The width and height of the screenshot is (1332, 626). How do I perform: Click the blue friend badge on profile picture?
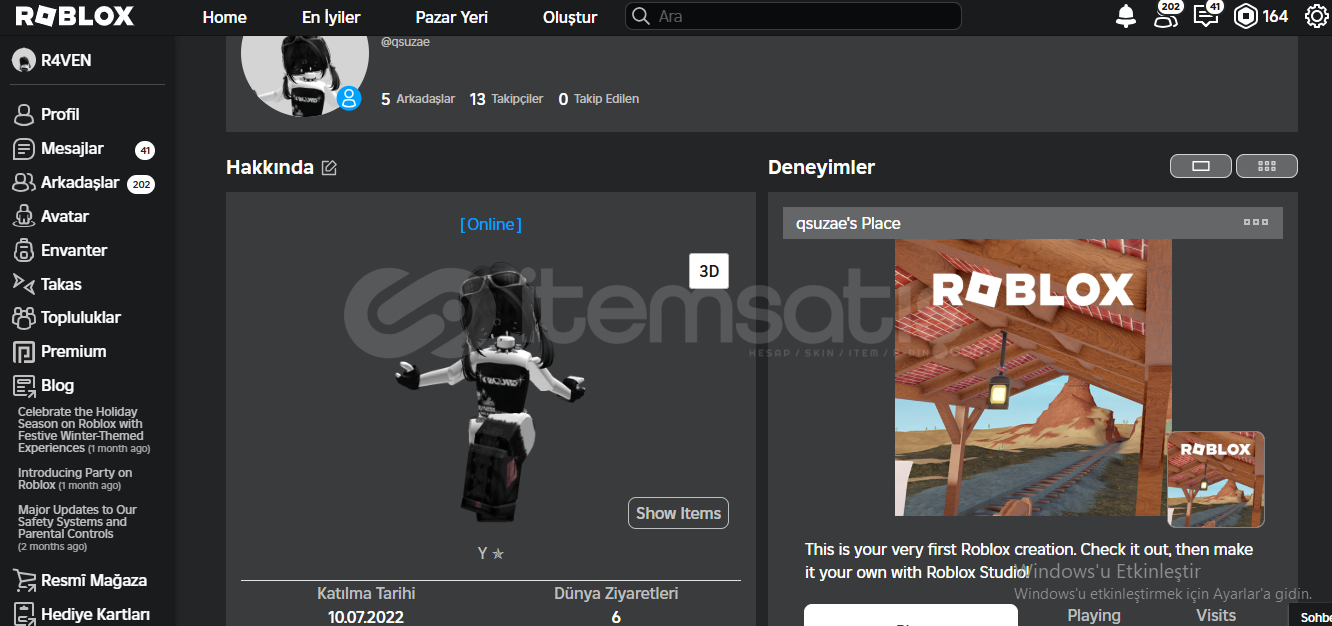click(x=348, y=98)
